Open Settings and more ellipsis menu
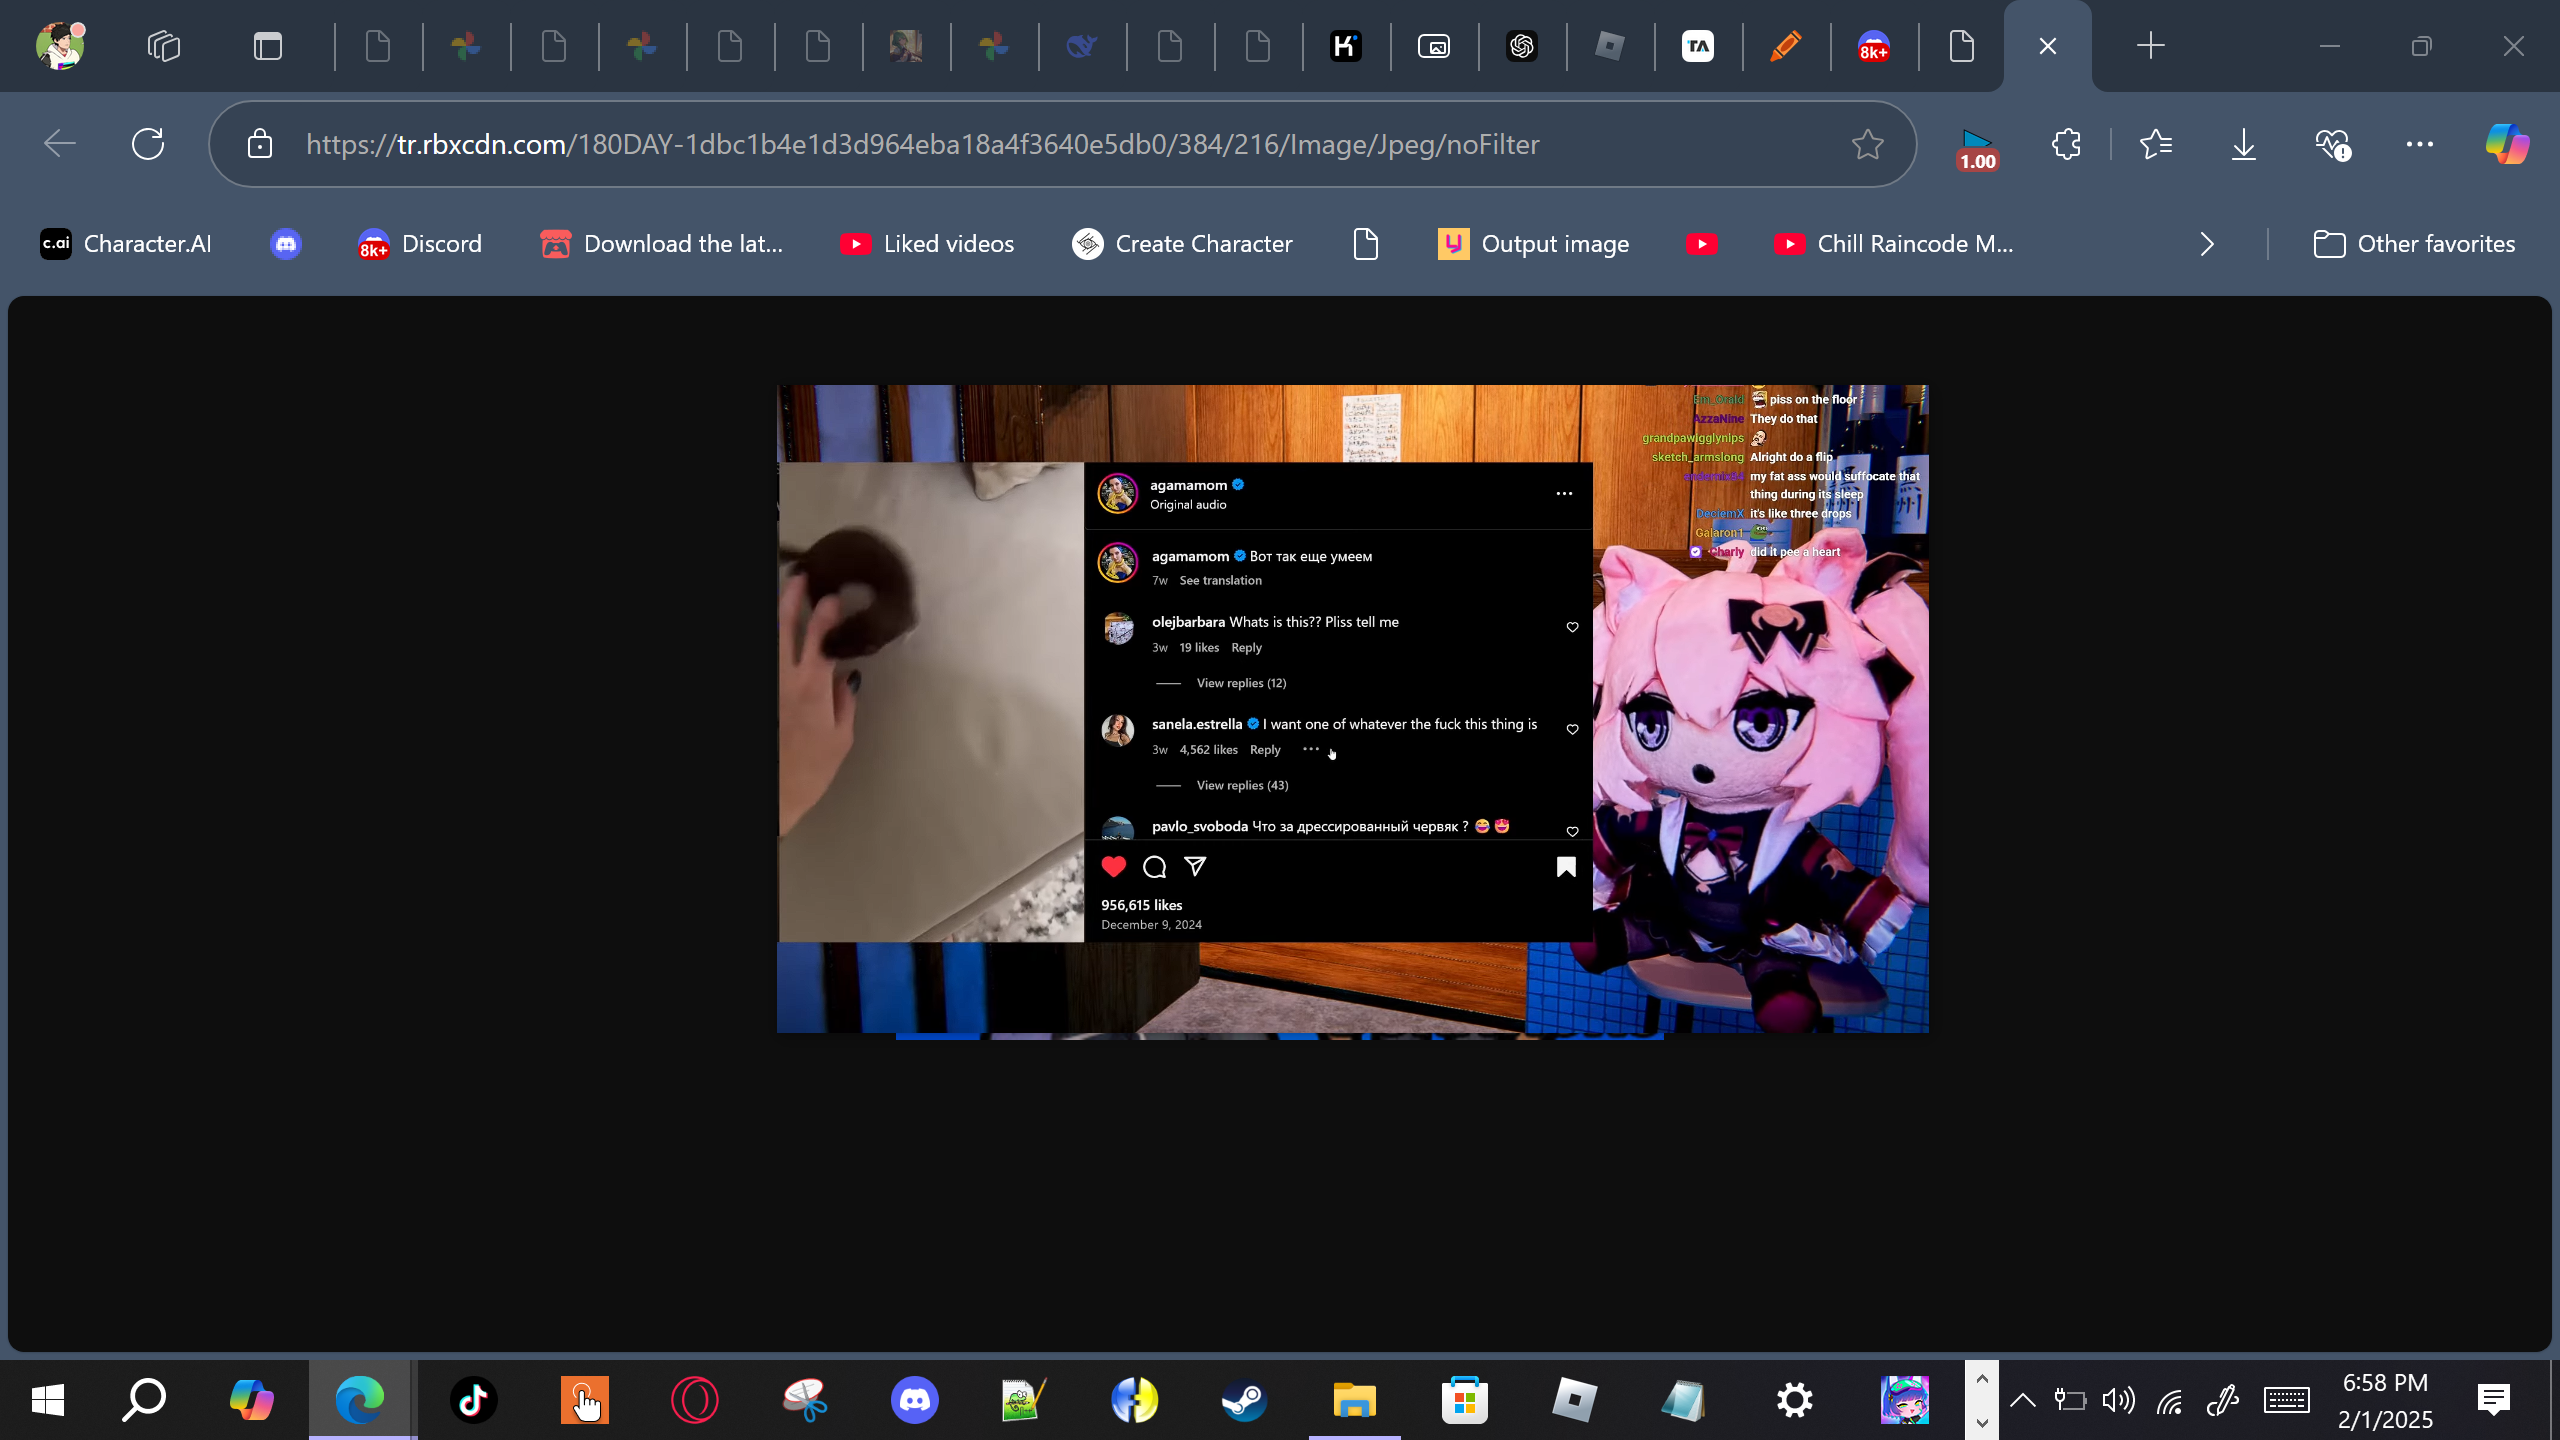Viewport: 2560px width, 1440px height. point(2420,144)
